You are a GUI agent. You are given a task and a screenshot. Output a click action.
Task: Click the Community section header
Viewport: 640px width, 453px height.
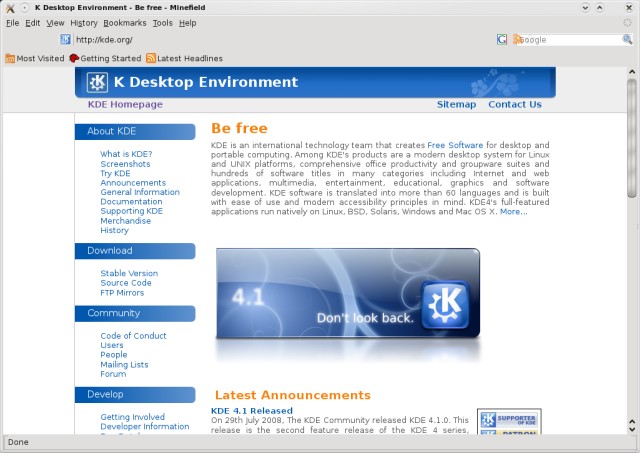[135, 313]
